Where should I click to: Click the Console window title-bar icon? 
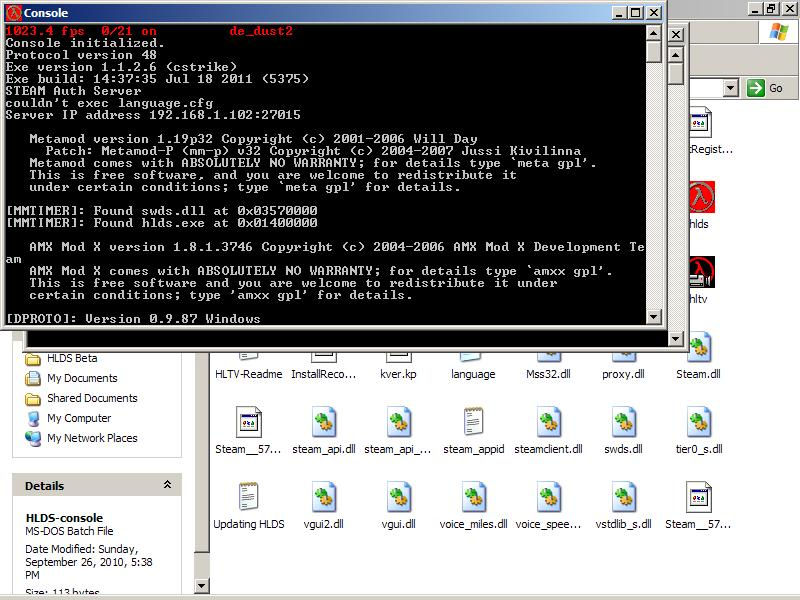point(13,13)
